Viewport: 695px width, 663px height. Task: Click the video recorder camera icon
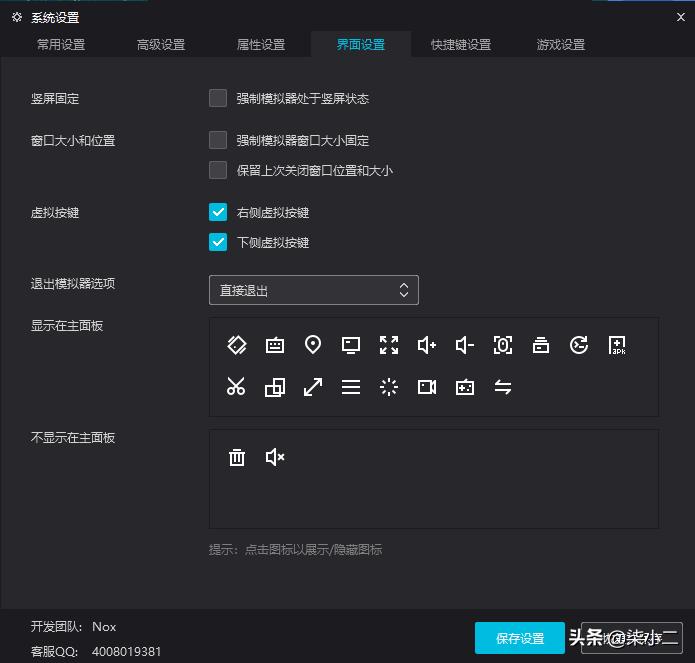point(427,387)
